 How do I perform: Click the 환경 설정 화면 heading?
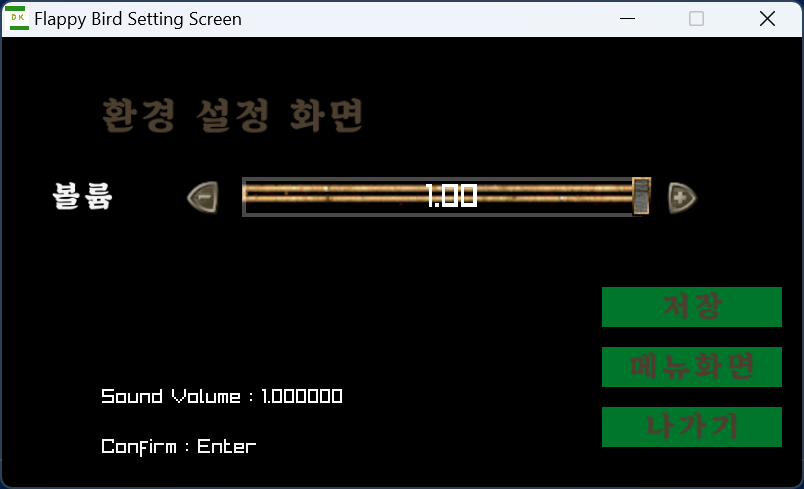(x=232, y=115)
